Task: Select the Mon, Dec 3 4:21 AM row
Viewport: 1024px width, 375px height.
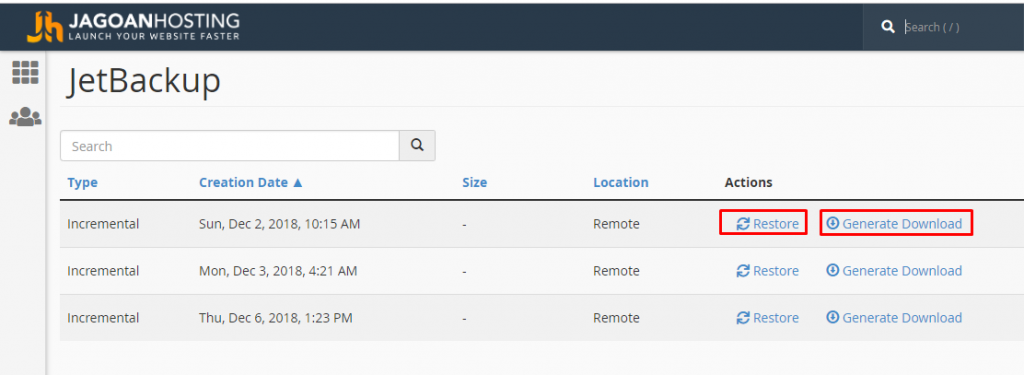Action: 542,271
